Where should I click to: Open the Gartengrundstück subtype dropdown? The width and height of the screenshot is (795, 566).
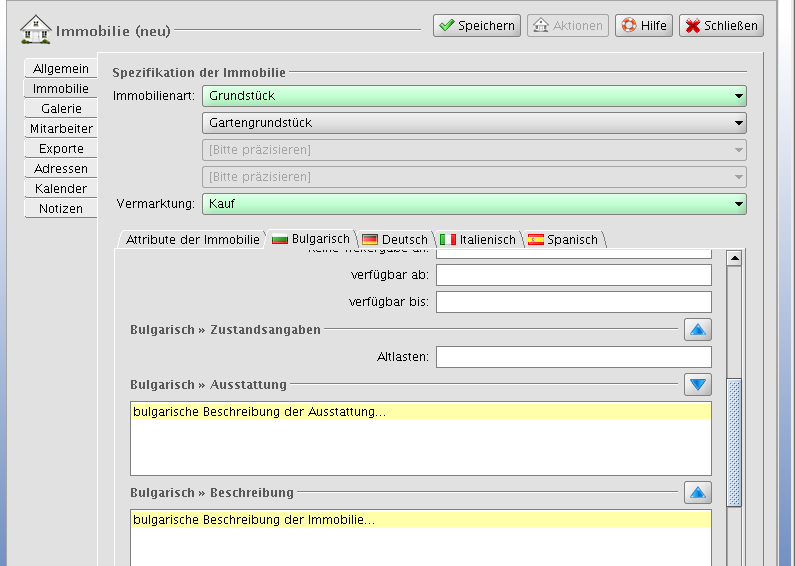point(474,123)
